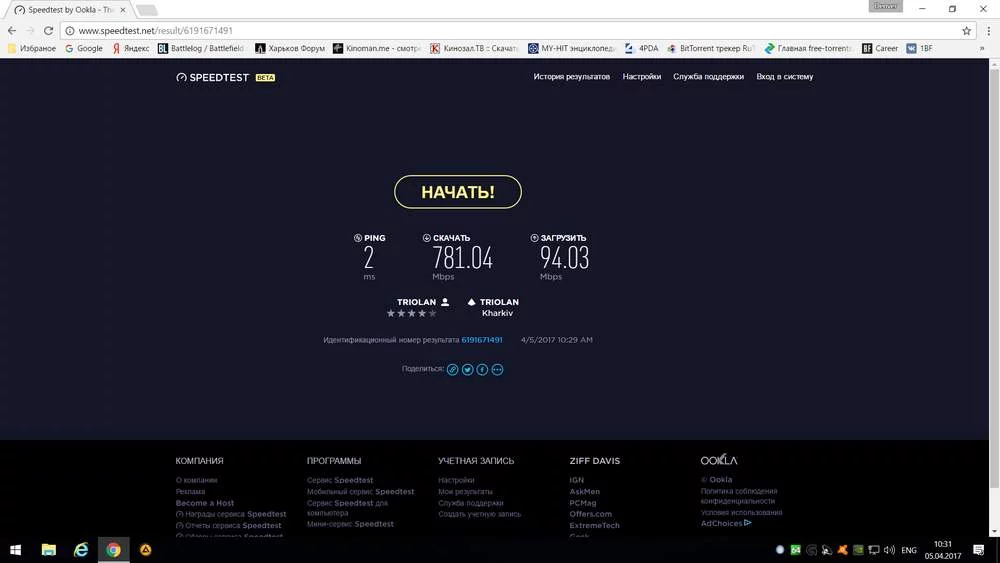1000x563 pixels.
Task: Open the Chrome three-dot menu
Action: pos(986,31)
